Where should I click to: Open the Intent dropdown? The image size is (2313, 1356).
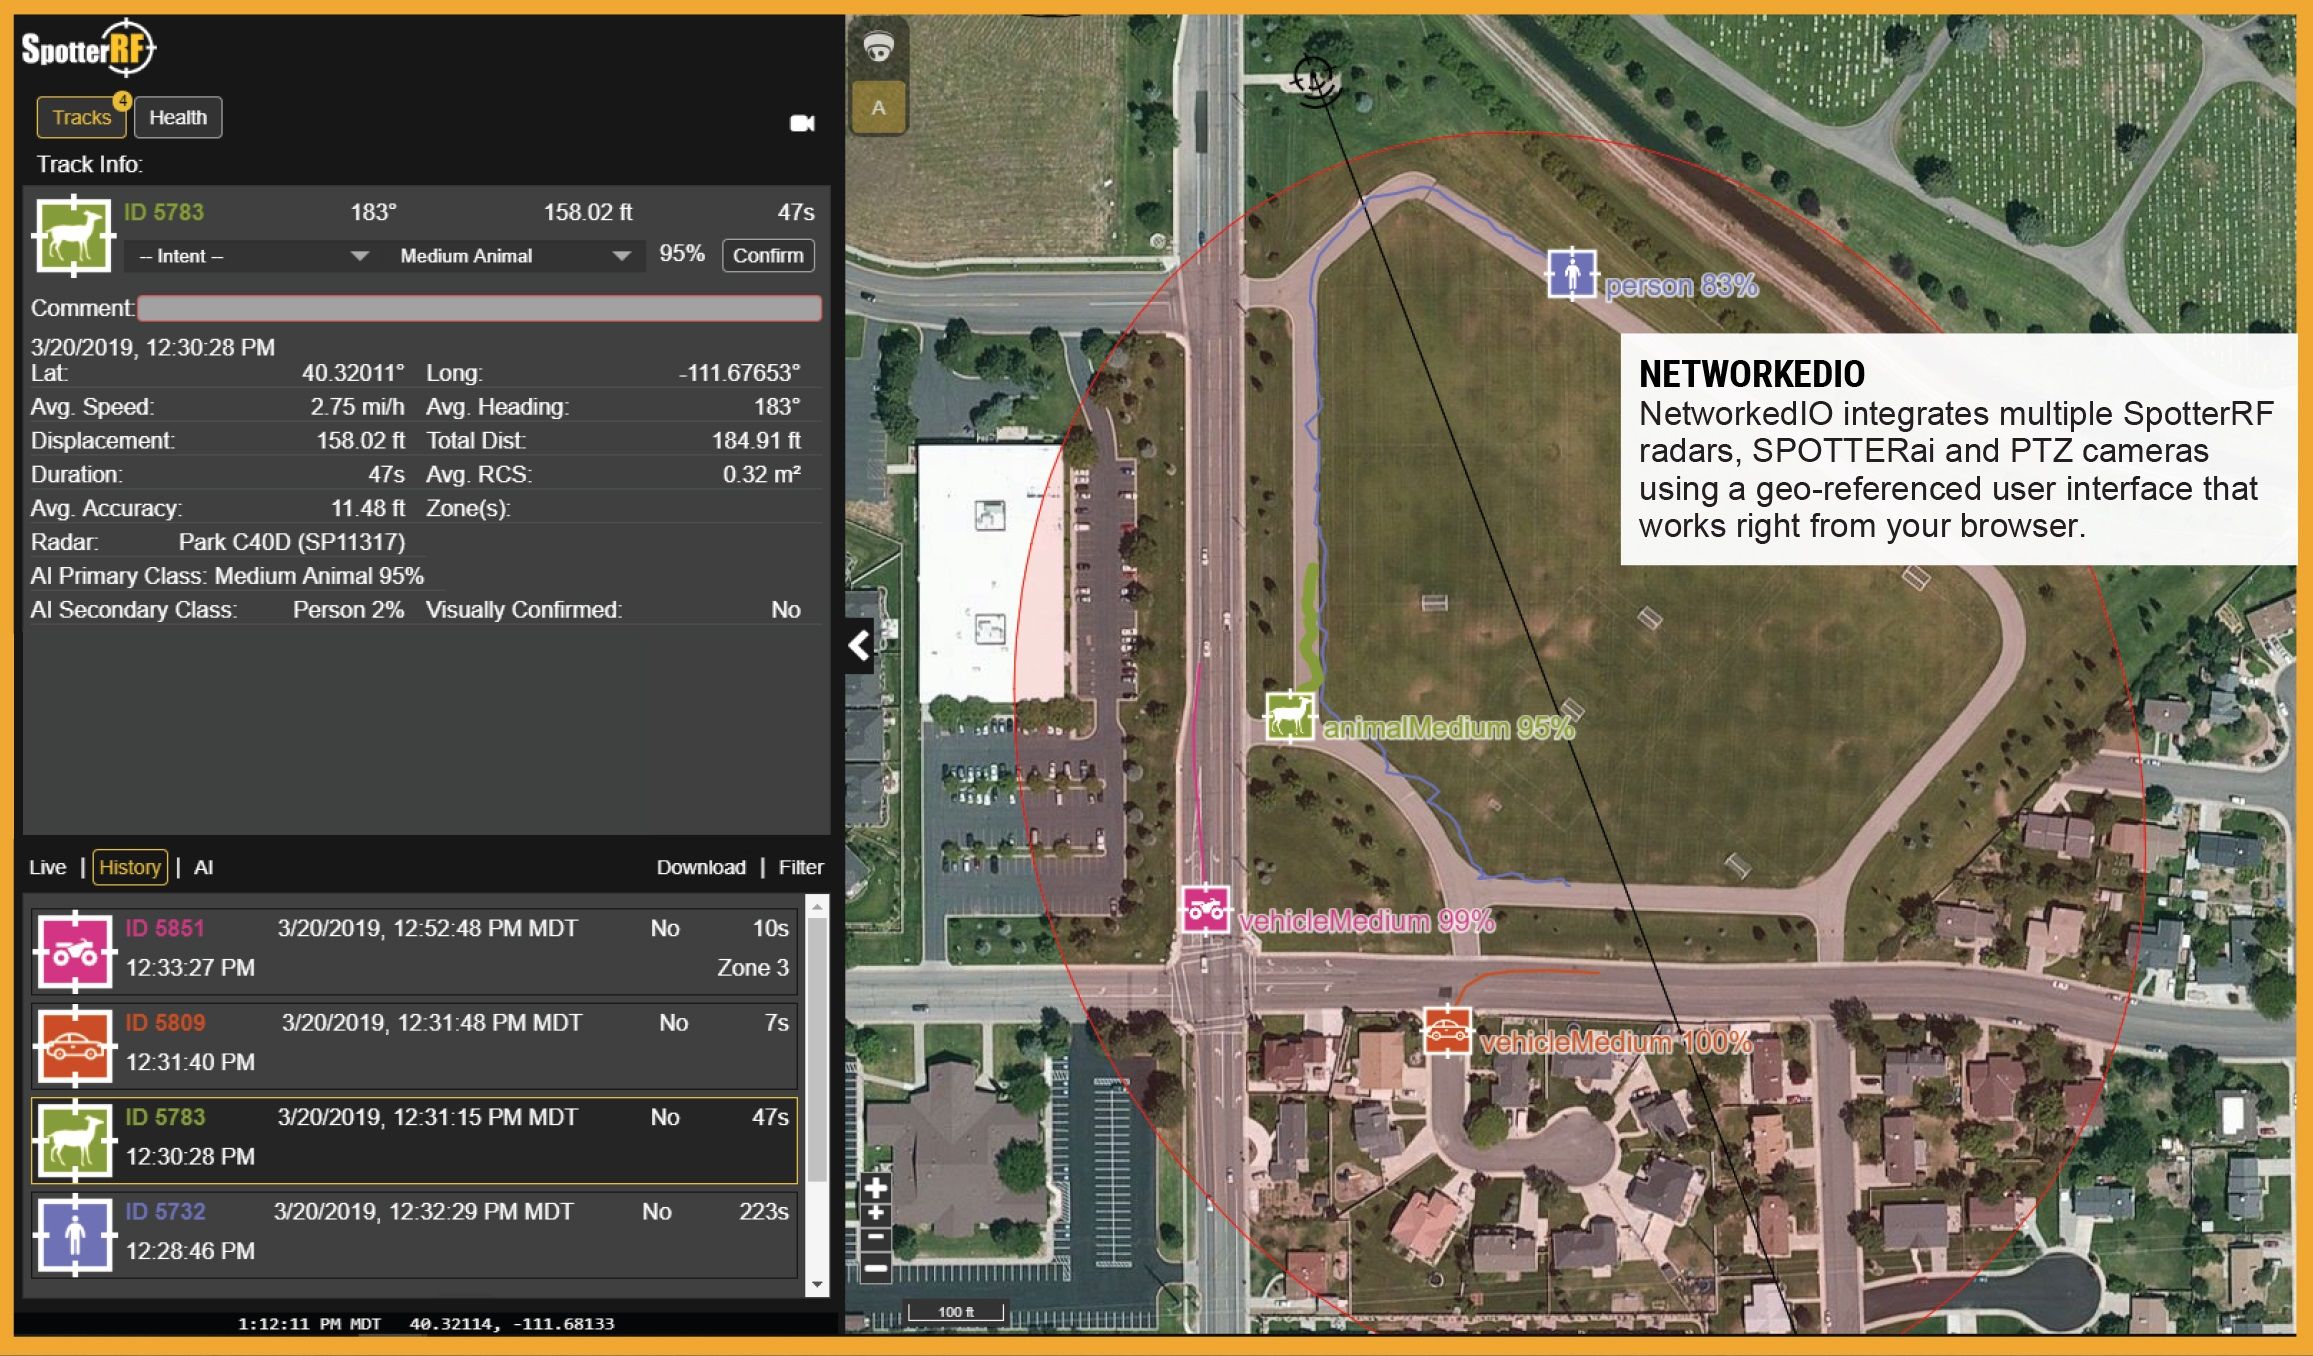click(x=253, y=256)
